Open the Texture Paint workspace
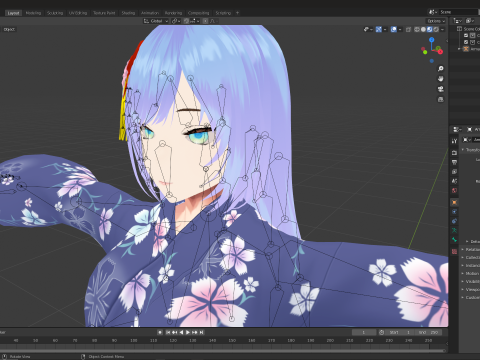The image size is (480, 360). (104, 13)
